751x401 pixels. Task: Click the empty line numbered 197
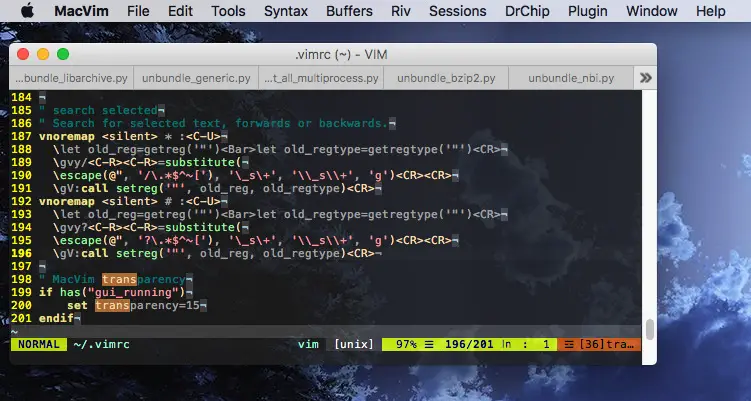pyautogui.click(x=325, y=266)
